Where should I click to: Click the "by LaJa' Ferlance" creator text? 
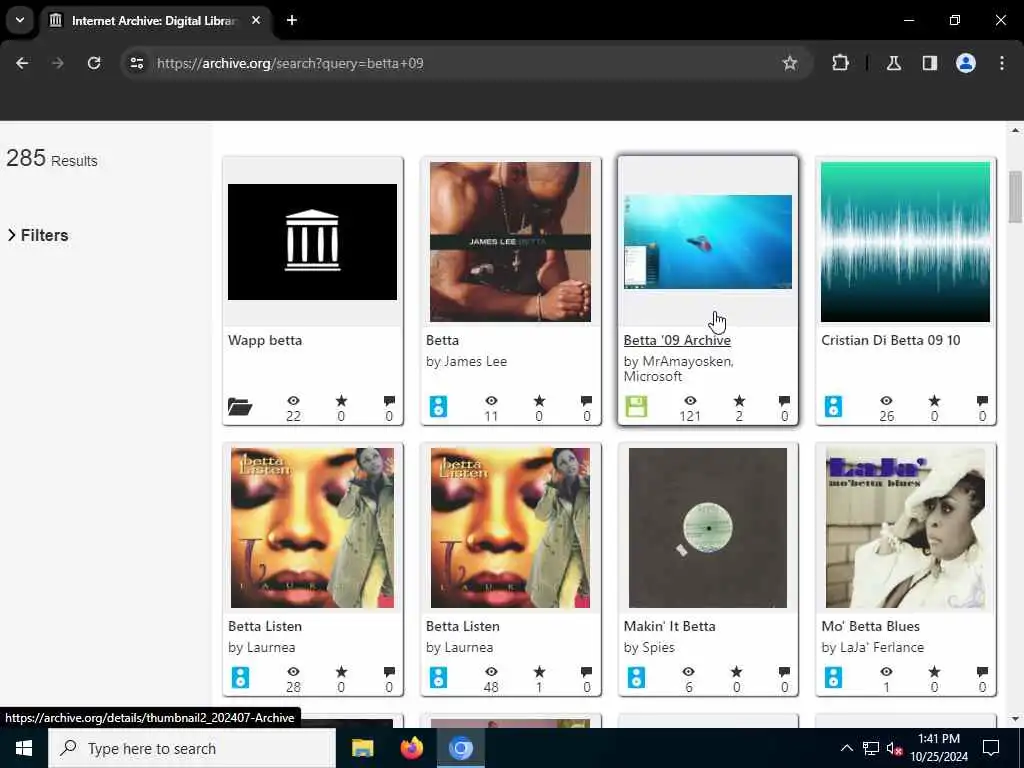[872, 647]
